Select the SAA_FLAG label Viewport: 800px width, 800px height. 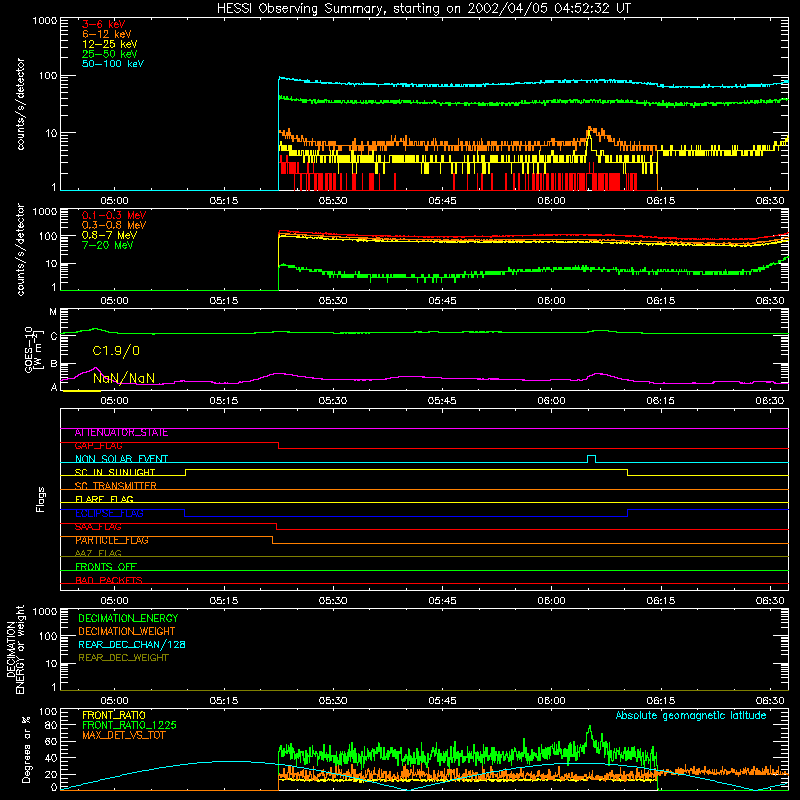[x=98, y=527]
